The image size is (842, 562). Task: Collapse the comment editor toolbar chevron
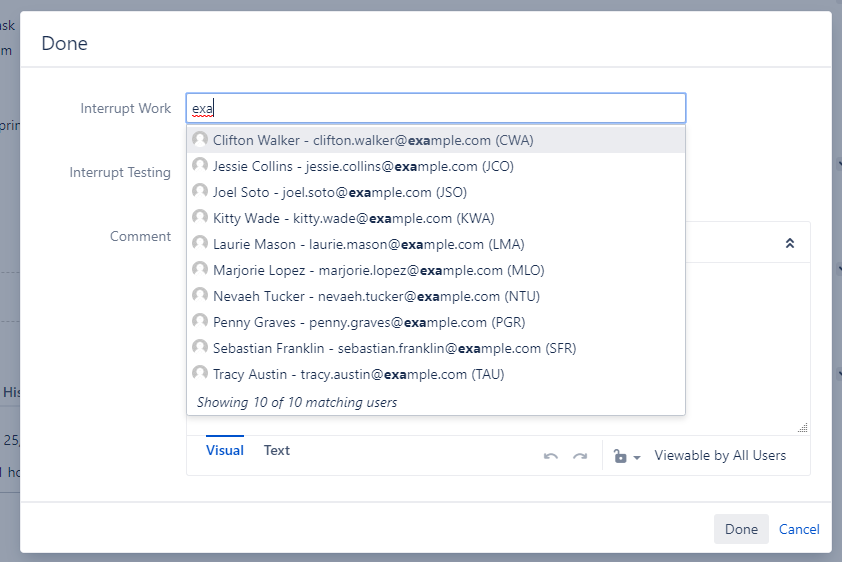tap(789, 243)
